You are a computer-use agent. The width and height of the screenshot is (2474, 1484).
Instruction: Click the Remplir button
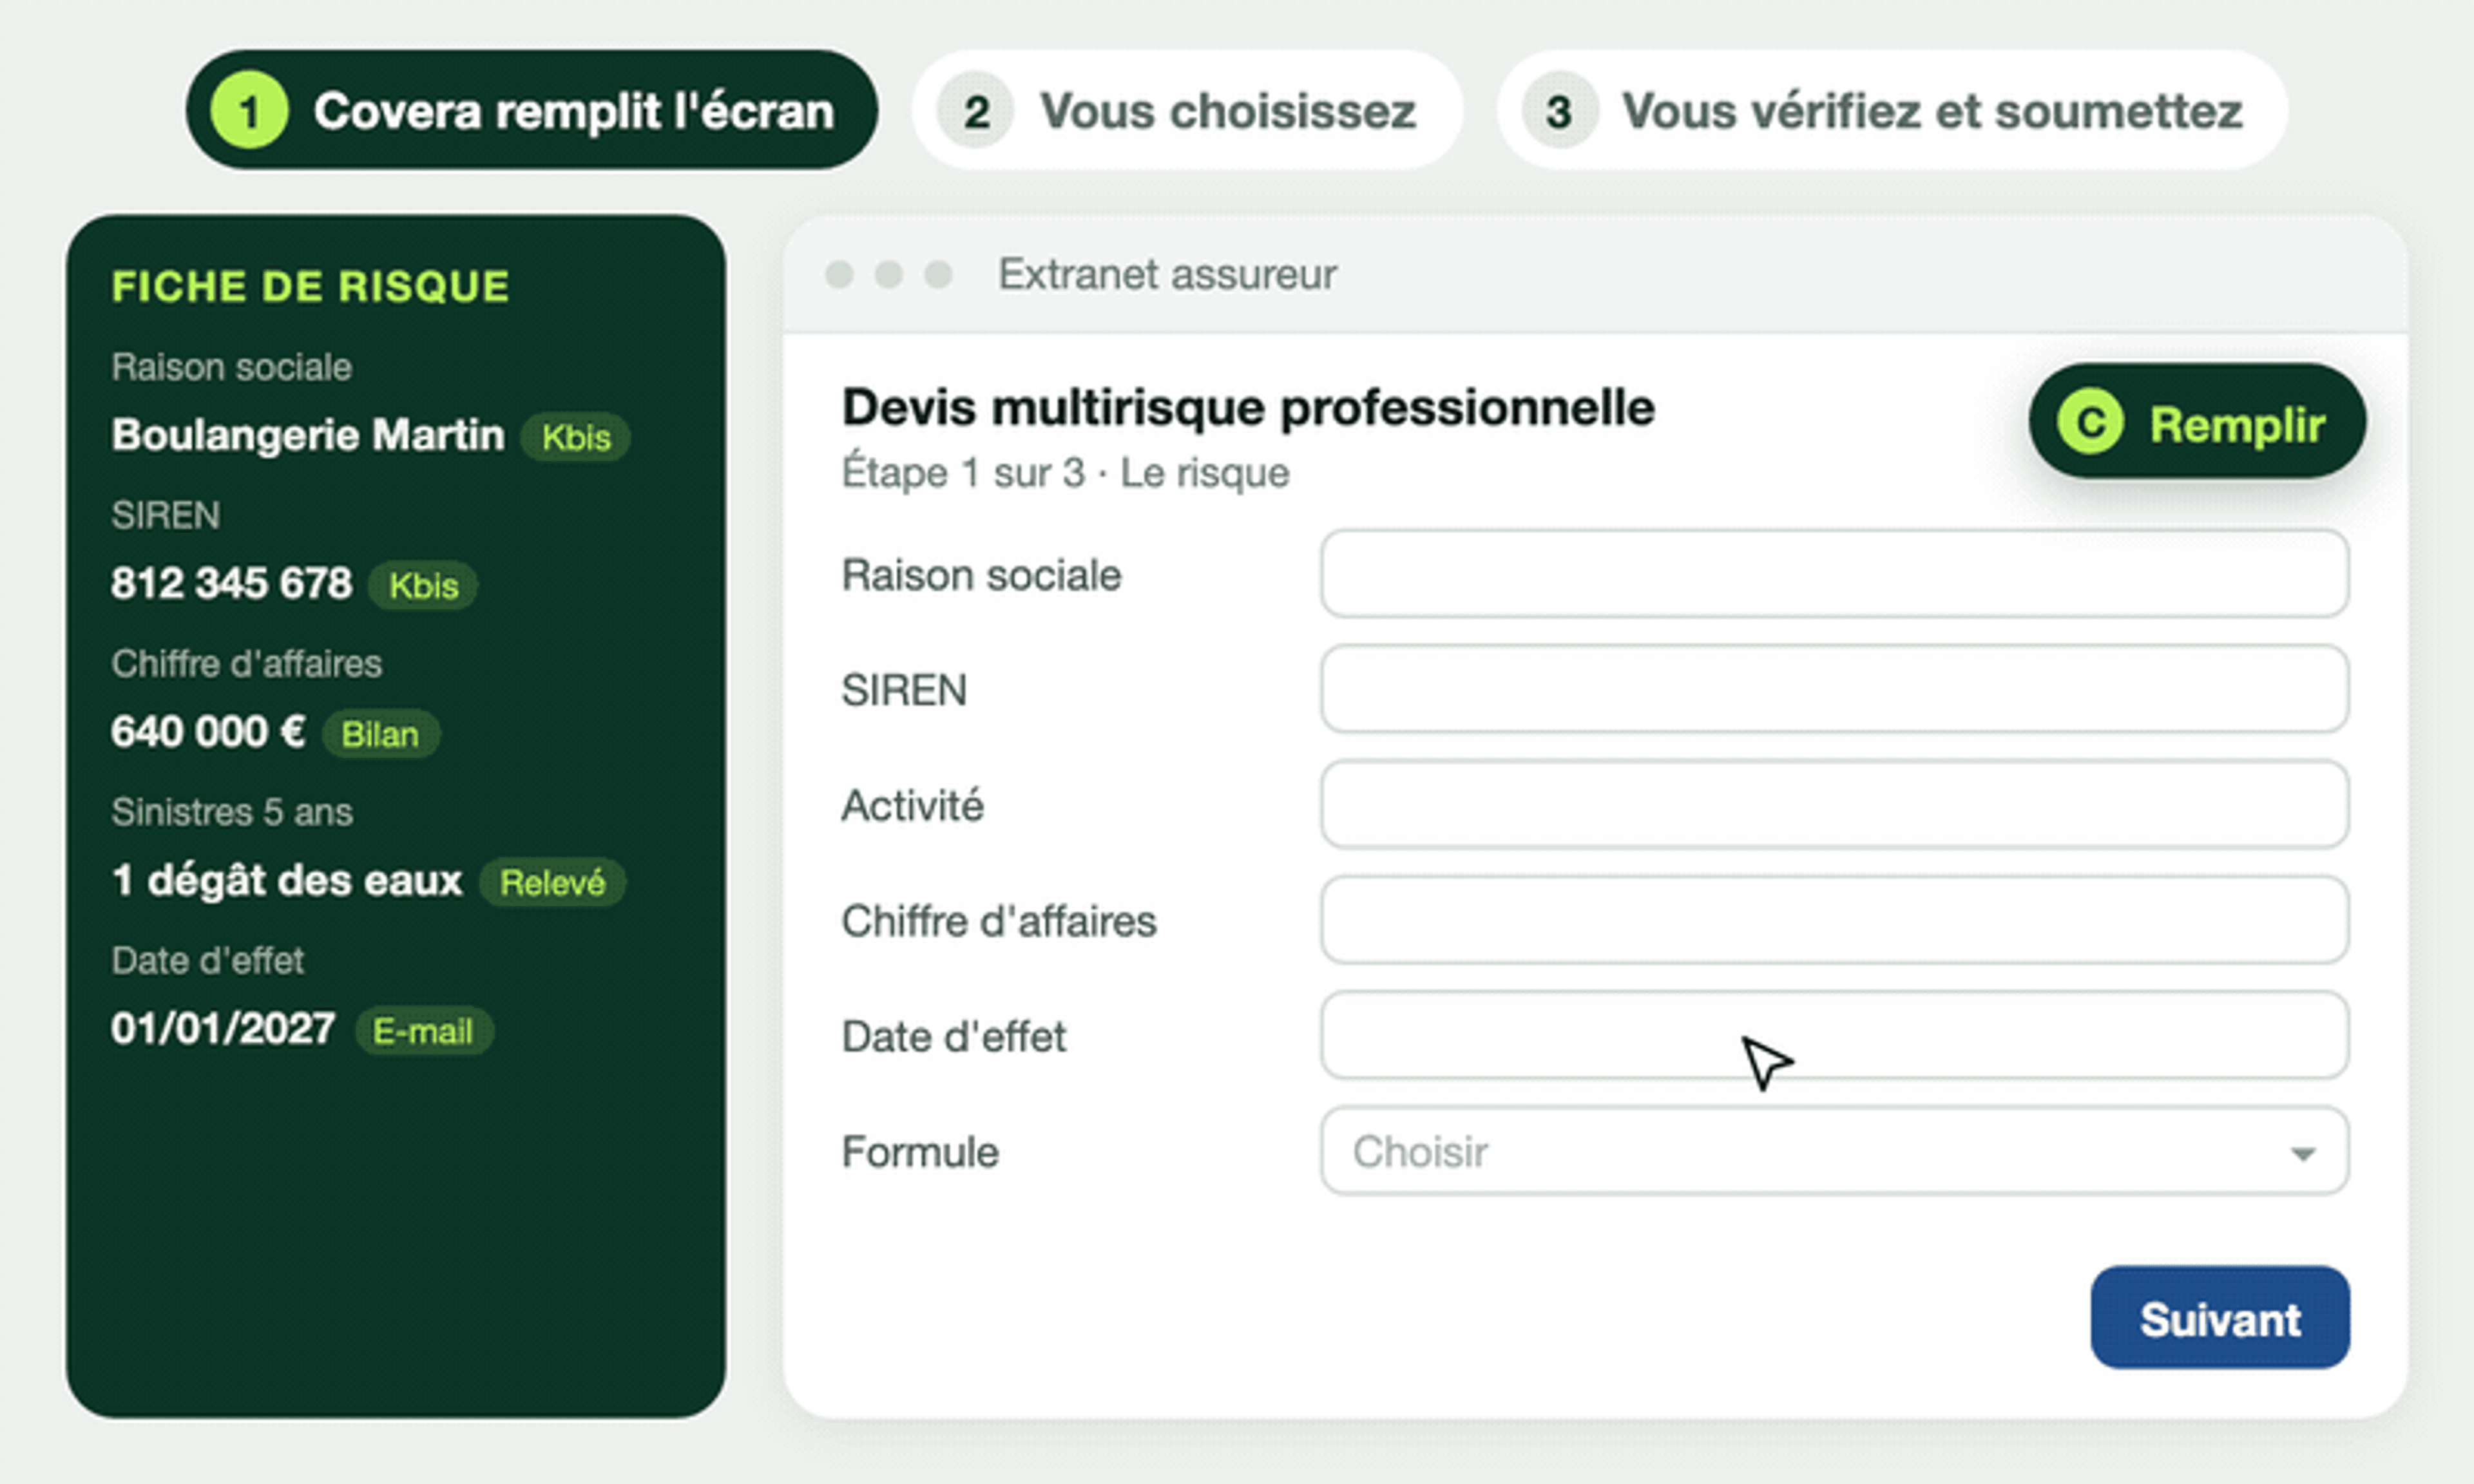tap(2197, 422)
